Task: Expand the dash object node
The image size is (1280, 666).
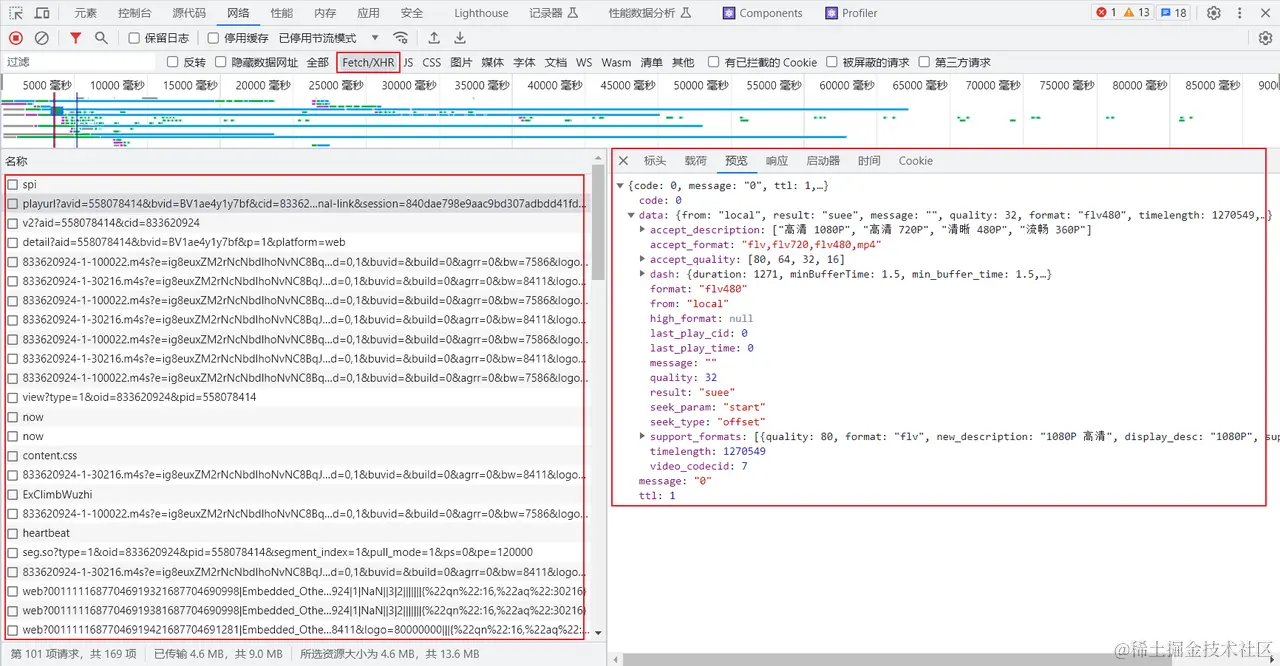Action: tap(642, 274)
